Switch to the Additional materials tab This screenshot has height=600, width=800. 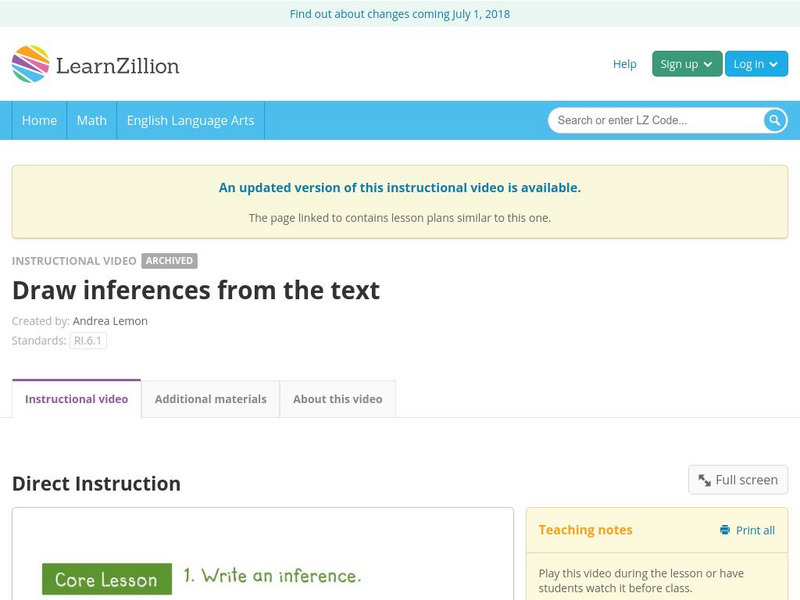pos(210,399)
